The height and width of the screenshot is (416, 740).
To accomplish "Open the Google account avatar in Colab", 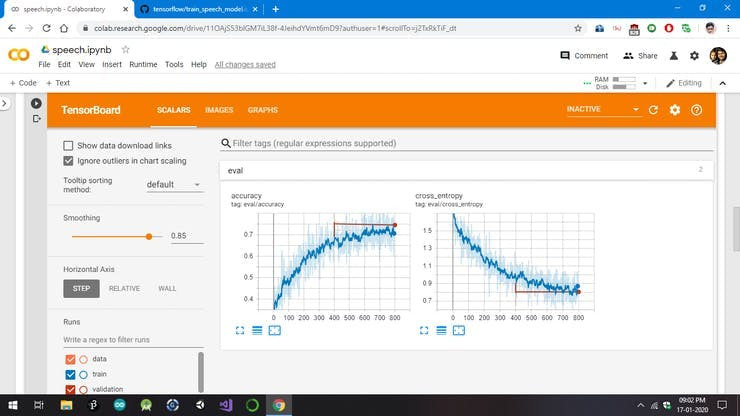I will coord(718,56).
